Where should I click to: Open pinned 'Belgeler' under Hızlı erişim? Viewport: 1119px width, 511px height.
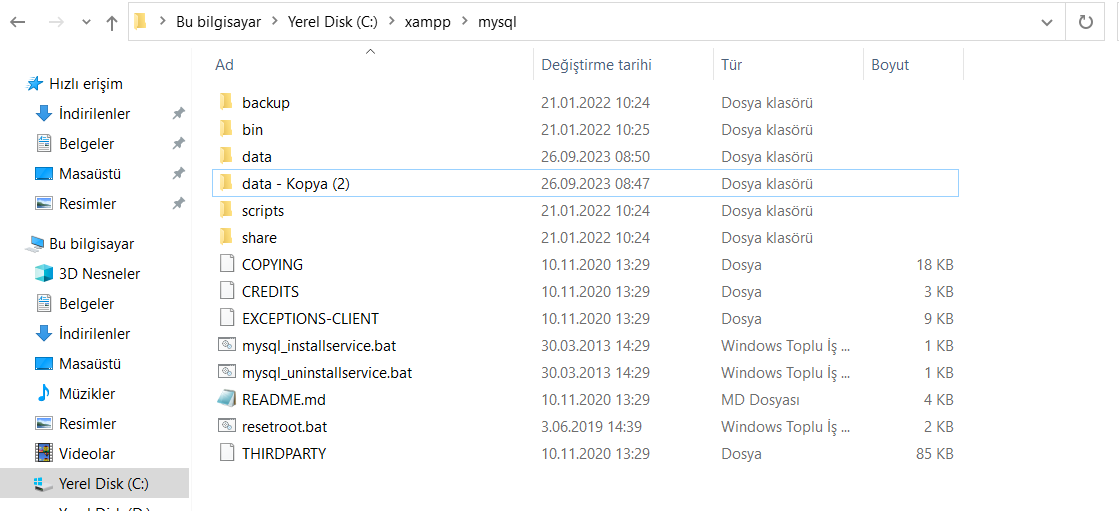coord(86,143)
